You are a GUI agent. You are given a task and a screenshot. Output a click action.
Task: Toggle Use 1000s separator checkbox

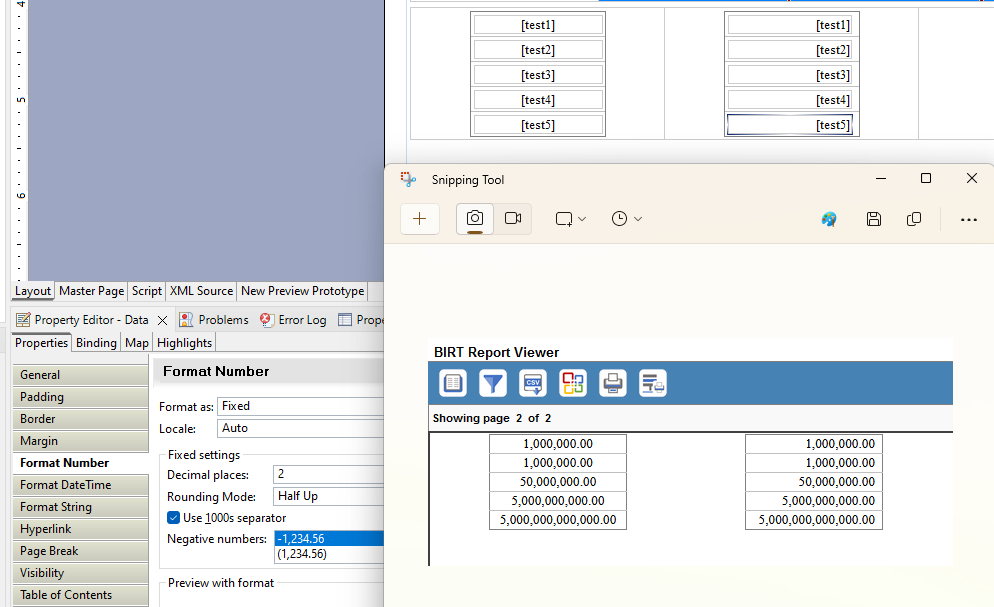point(173,518)
